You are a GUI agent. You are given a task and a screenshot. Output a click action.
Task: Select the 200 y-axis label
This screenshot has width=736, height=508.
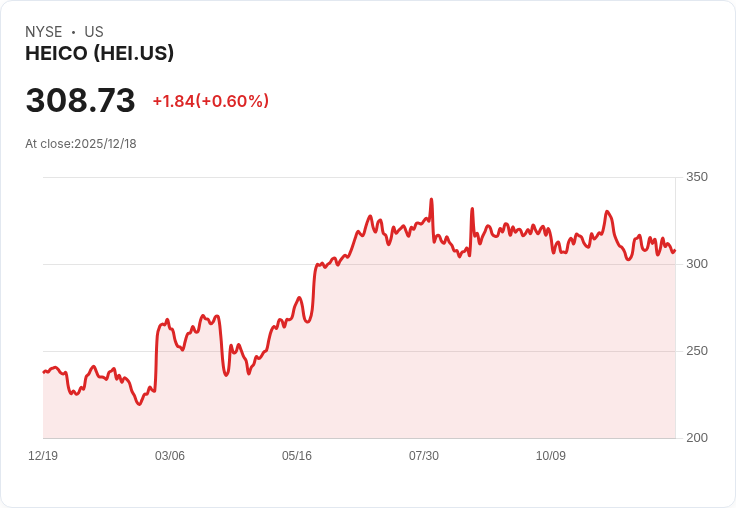(x=696, y=438)
